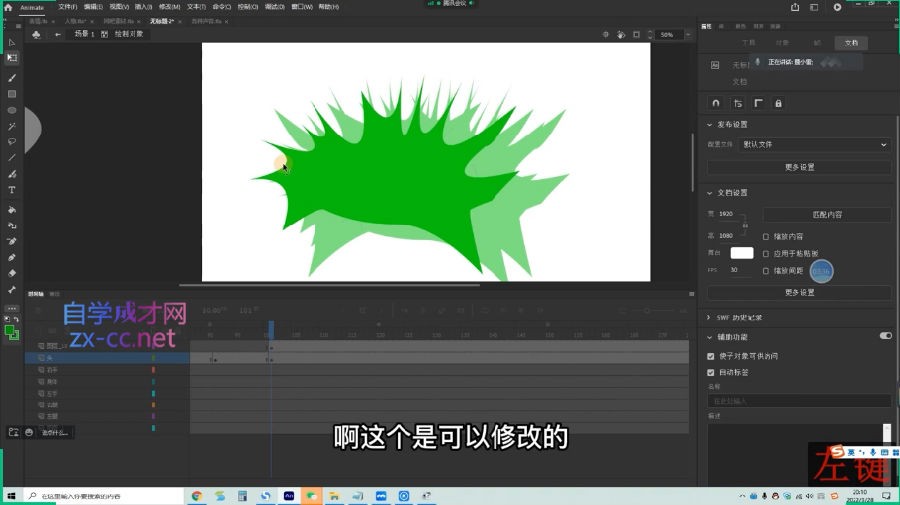
Task: Click the clip content outside stage icon
Action: pos(636,34)
